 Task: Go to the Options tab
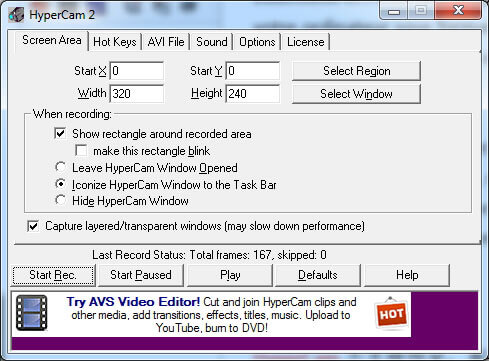257,42
